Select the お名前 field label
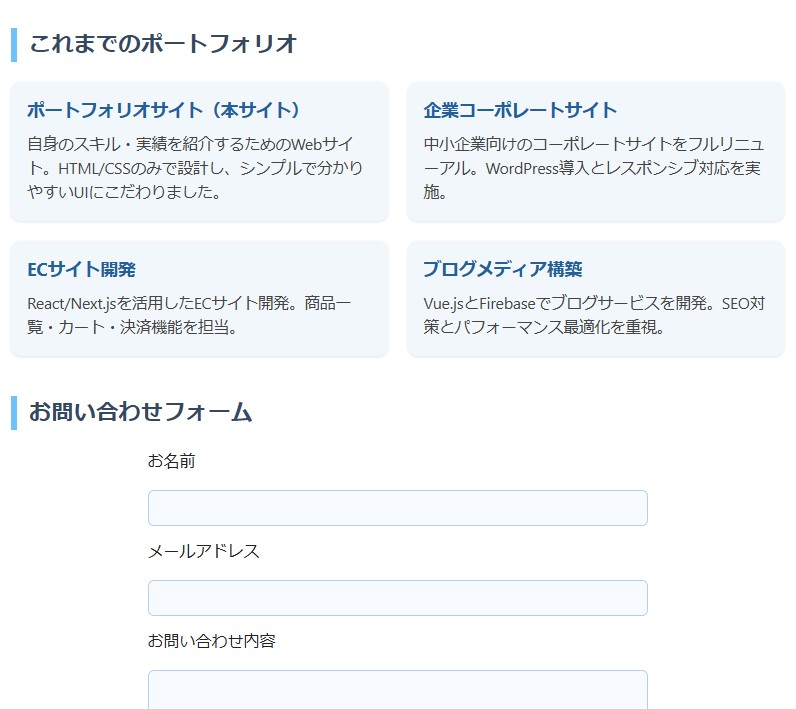 pyautogui.click(x=172, y=461)
